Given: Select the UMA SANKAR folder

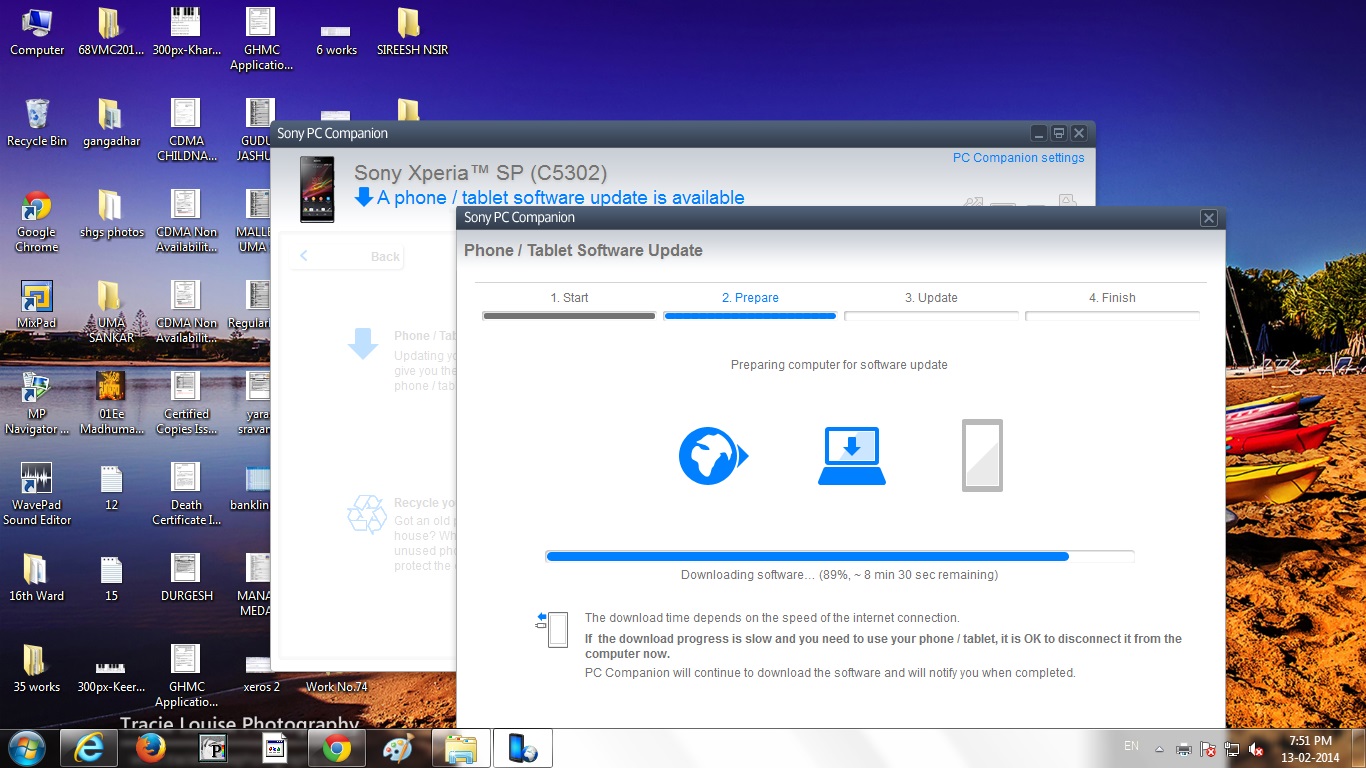Looking at the screenshot, I should (110, 312).
